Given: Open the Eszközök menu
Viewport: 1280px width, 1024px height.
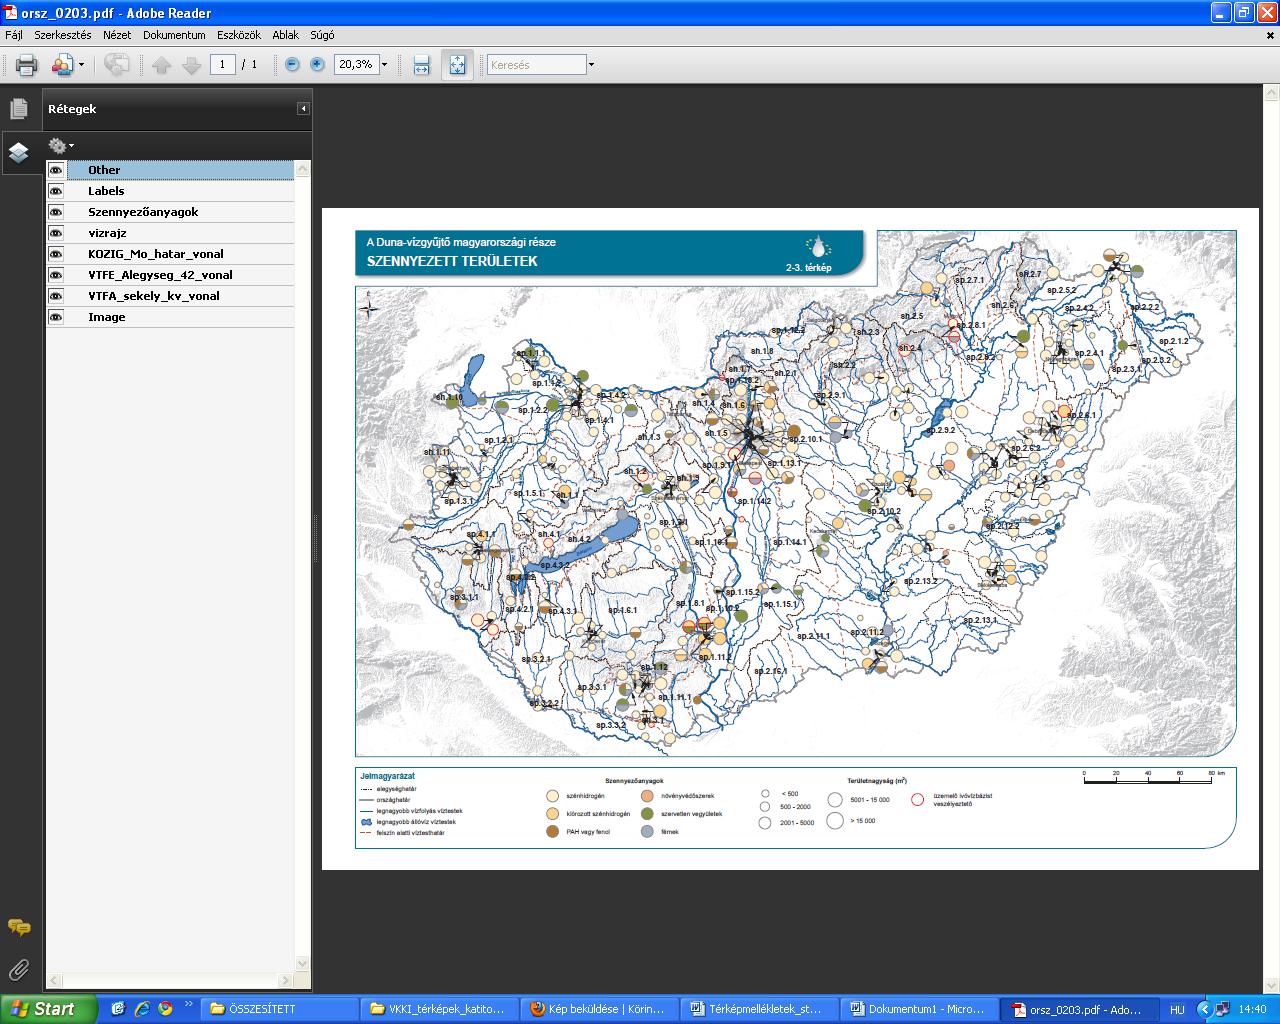Looking at the screenshot, I should (238, 35).
